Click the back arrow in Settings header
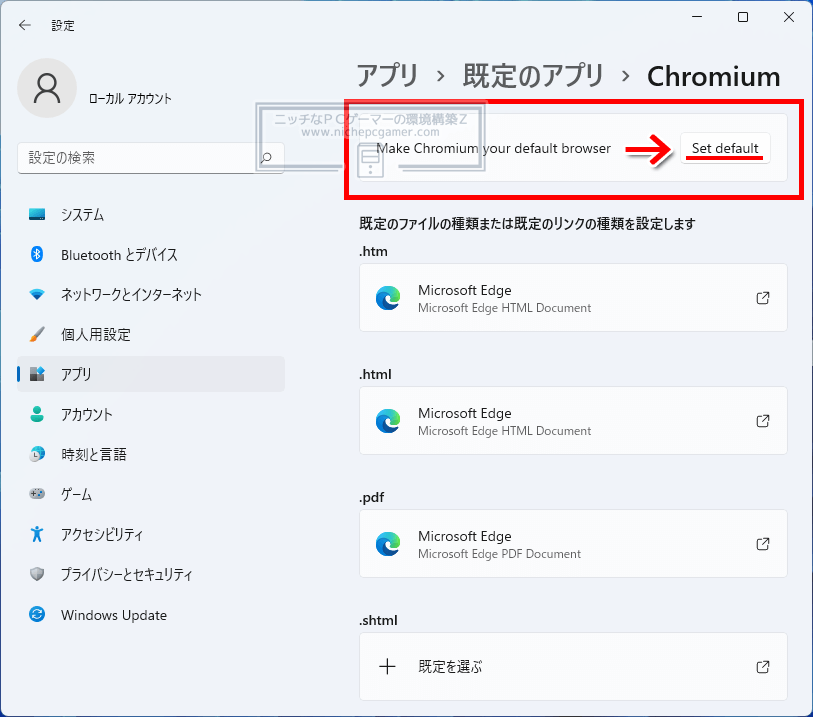 [x=24, y=25]
